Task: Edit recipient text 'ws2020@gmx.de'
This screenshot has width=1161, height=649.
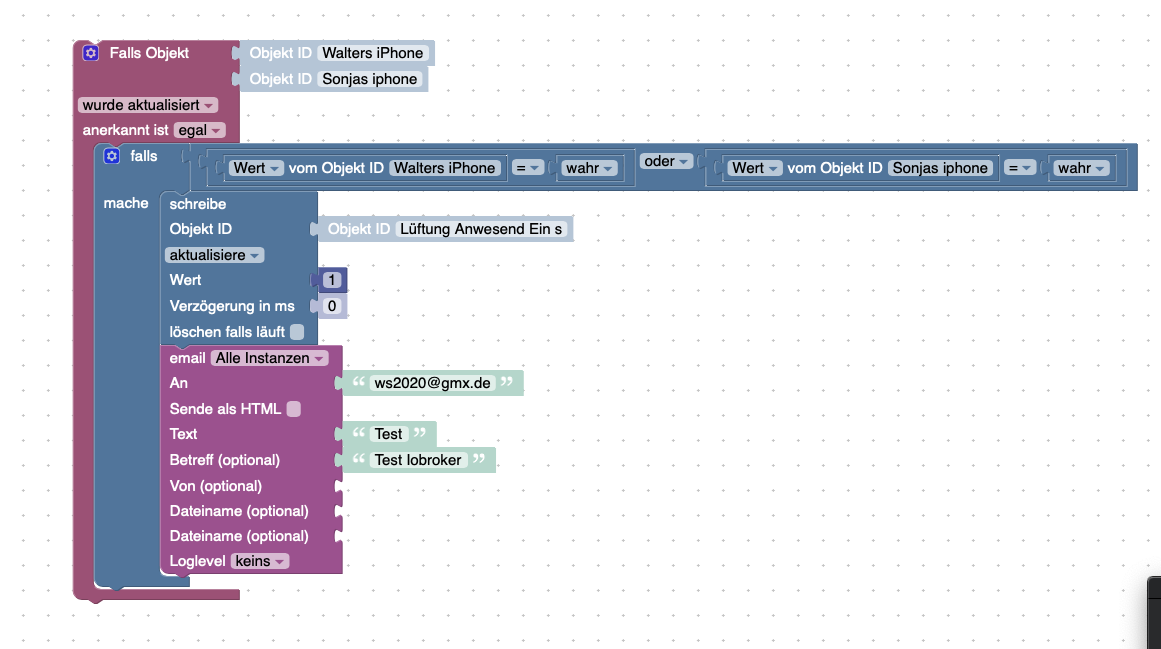Action: (432, 383)
